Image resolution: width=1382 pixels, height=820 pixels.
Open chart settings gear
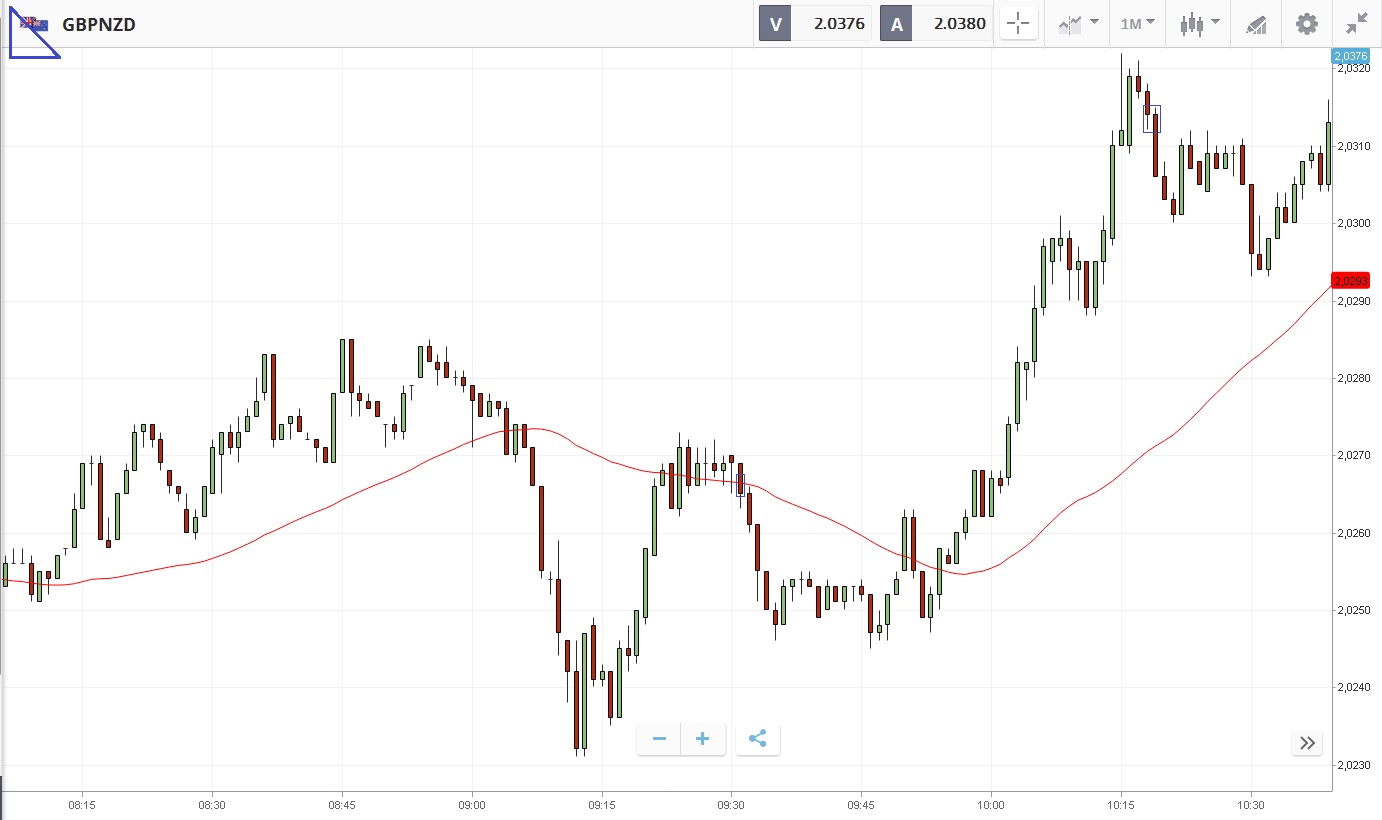click(1307, 24)
